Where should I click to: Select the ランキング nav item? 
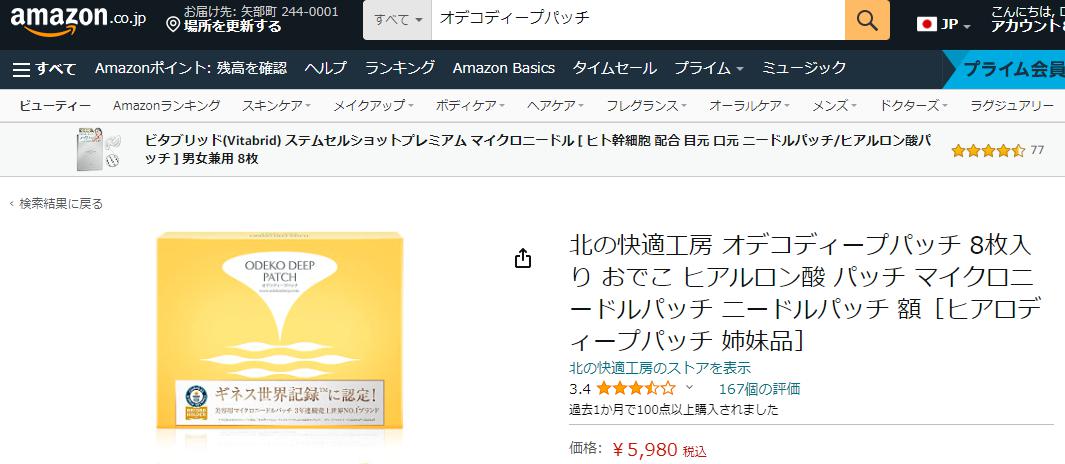click(399, 68)
